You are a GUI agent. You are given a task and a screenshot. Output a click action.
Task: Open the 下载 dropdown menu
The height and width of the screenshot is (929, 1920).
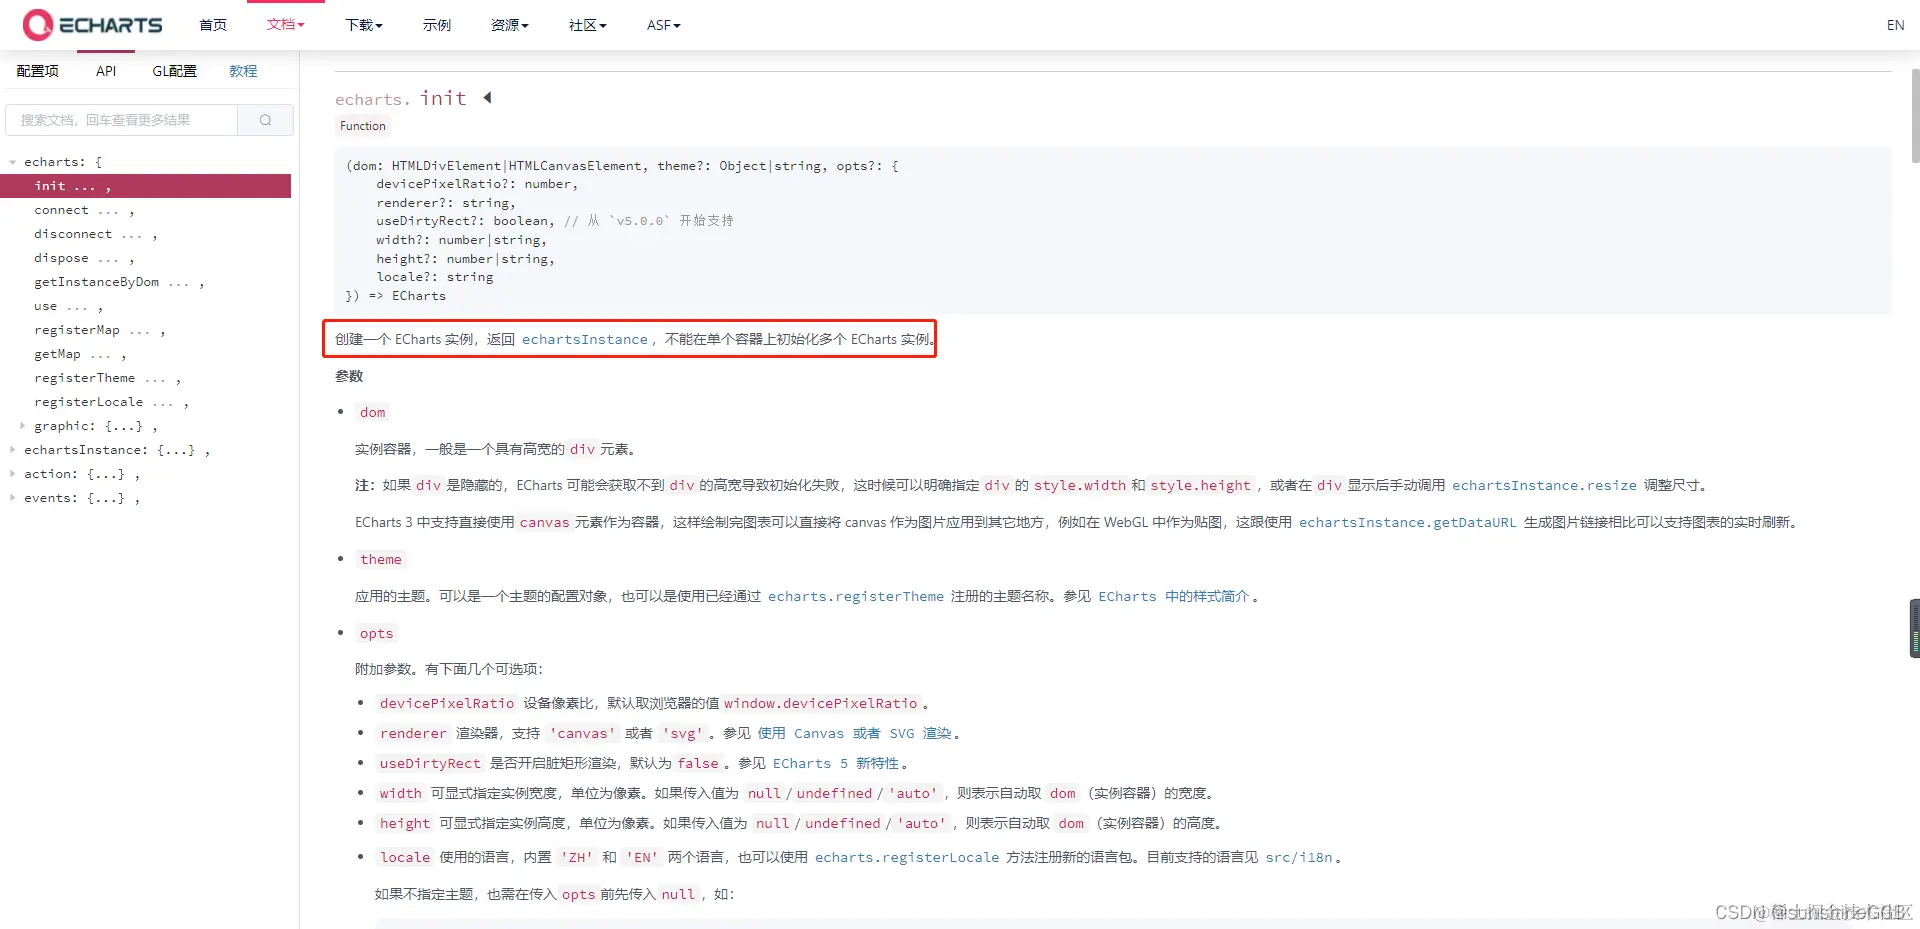click(x=364, y=25)
